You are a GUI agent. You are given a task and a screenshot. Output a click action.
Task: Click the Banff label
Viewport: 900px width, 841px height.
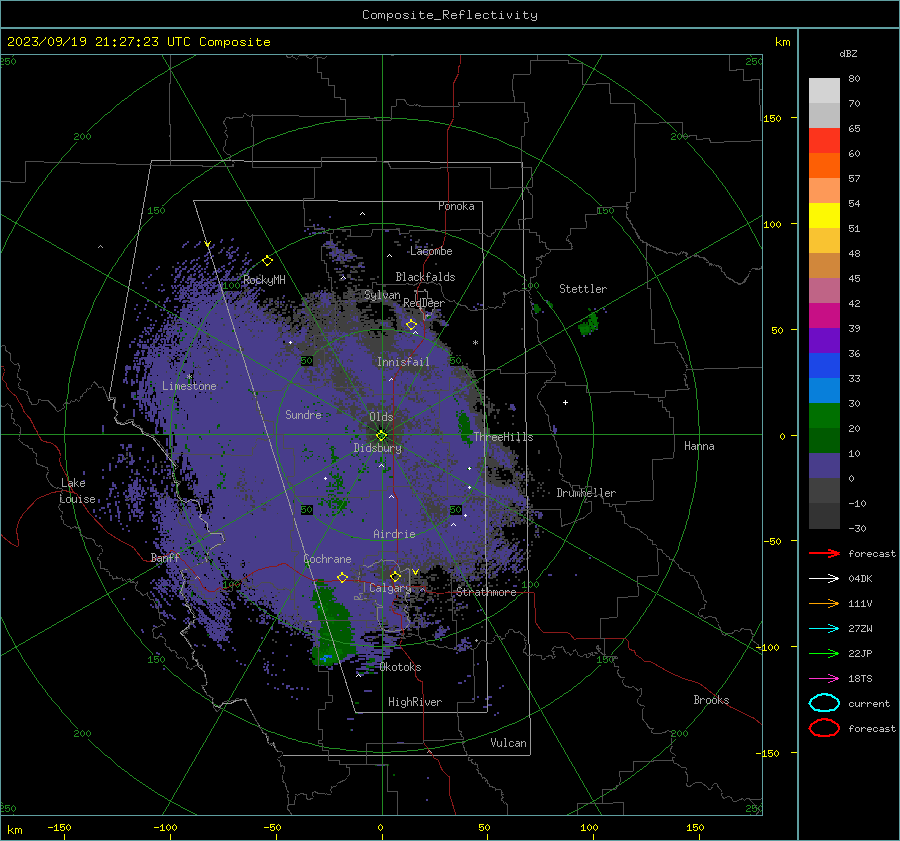click(165, 557)
